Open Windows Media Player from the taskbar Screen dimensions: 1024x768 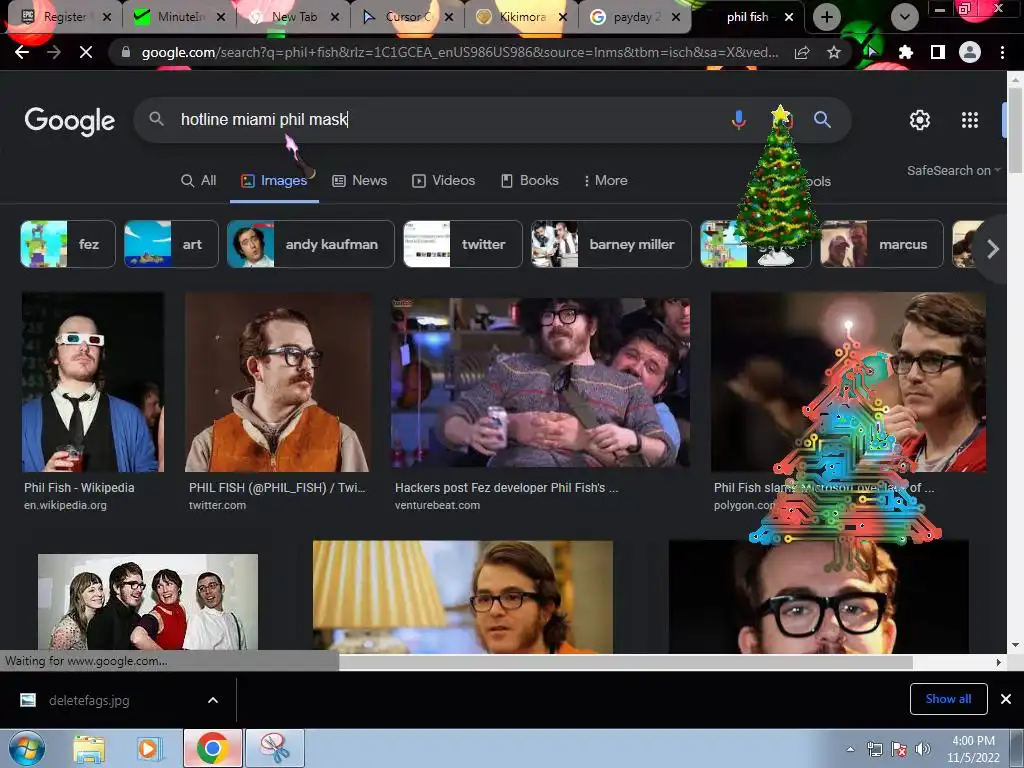(x=149, y=748)
